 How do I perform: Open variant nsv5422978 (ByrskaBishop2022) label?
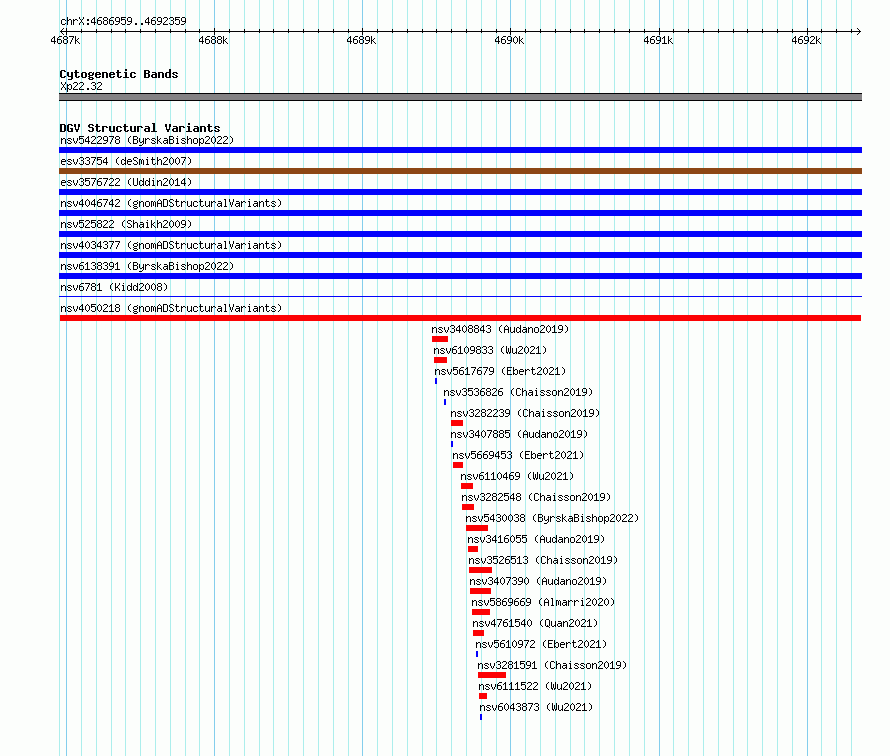coord(147,140)
